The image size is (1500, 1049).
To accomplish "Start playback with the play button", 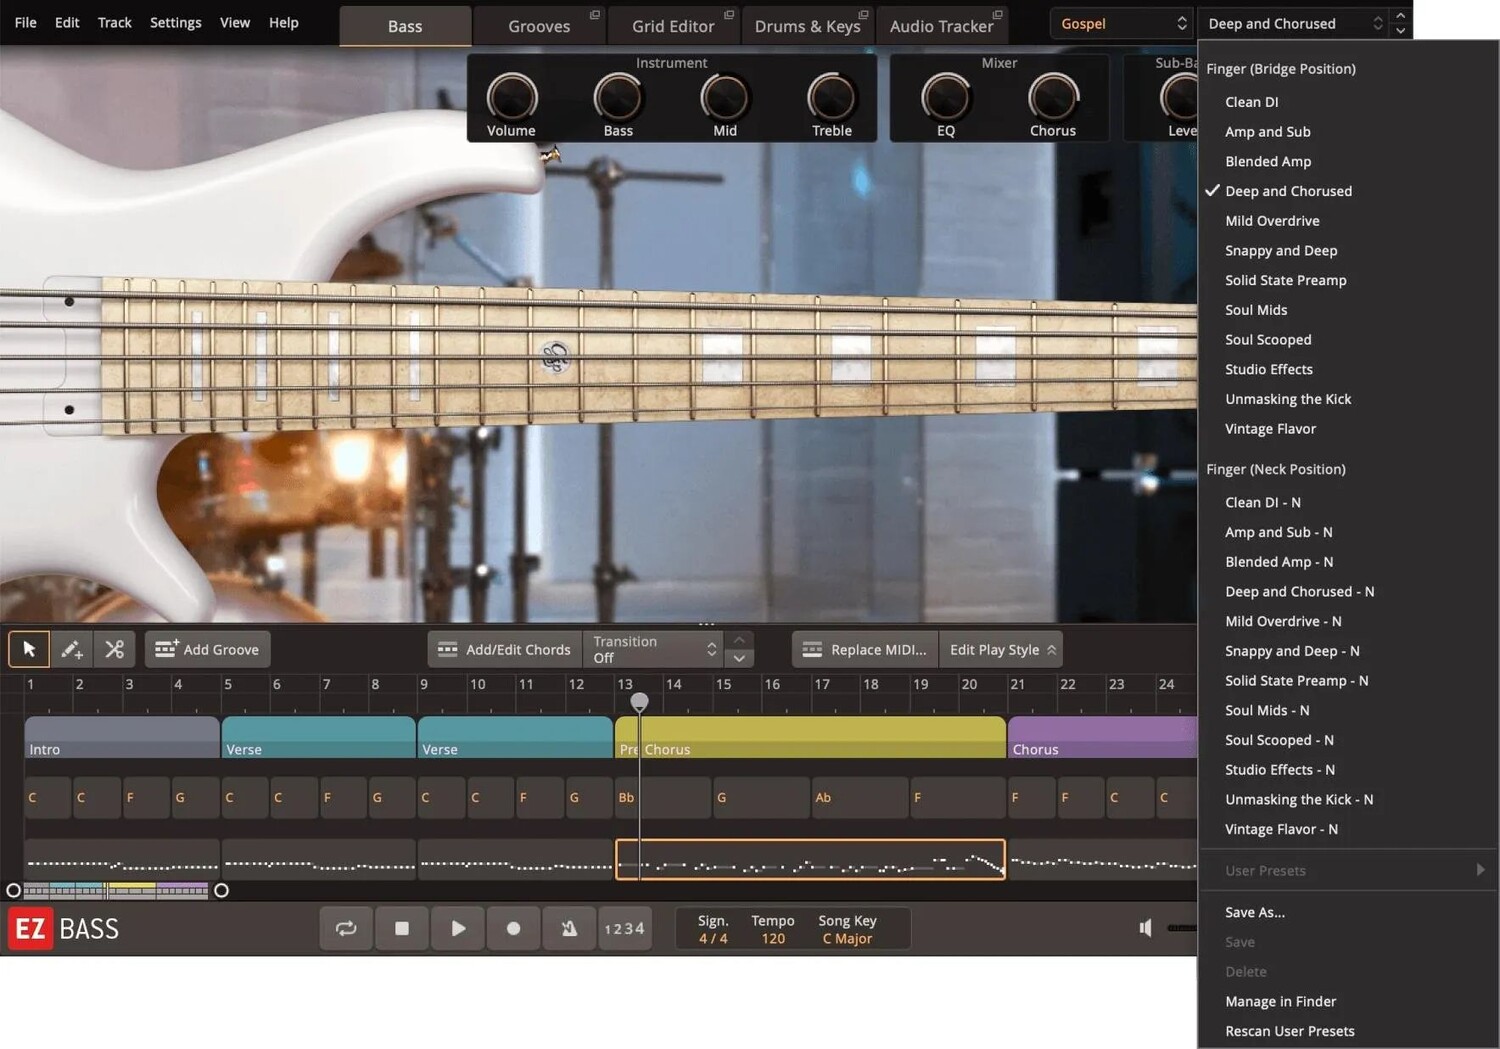I will click(x=458, y=928).
